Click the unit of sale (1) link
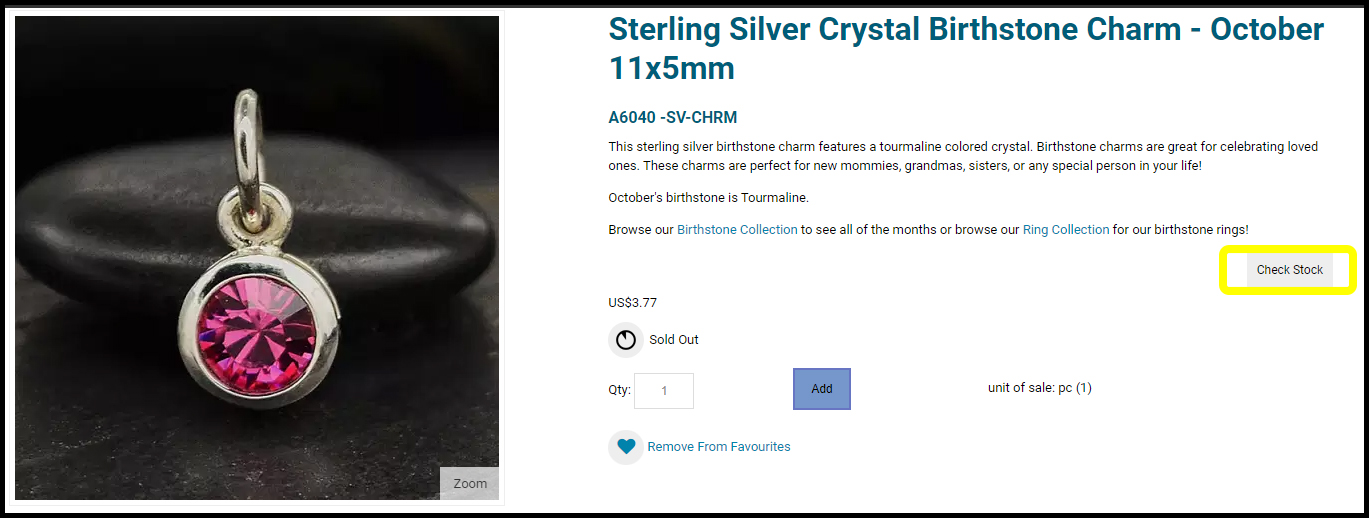Viewport: 1369px width, 518px height. 1084,388
